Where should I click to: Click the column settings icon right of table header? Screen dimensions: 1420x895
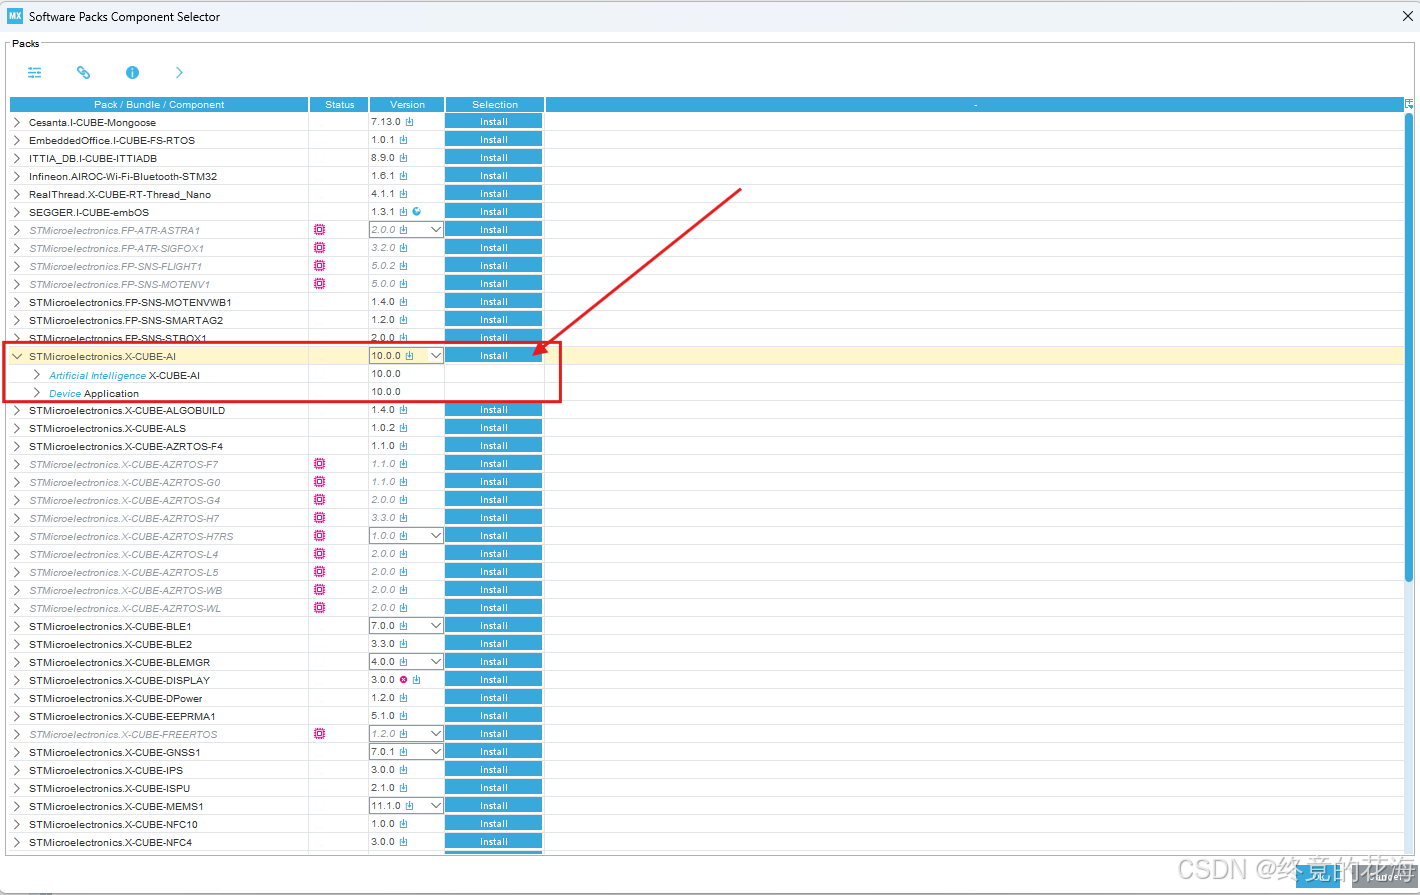click(x=1409, y=104)
